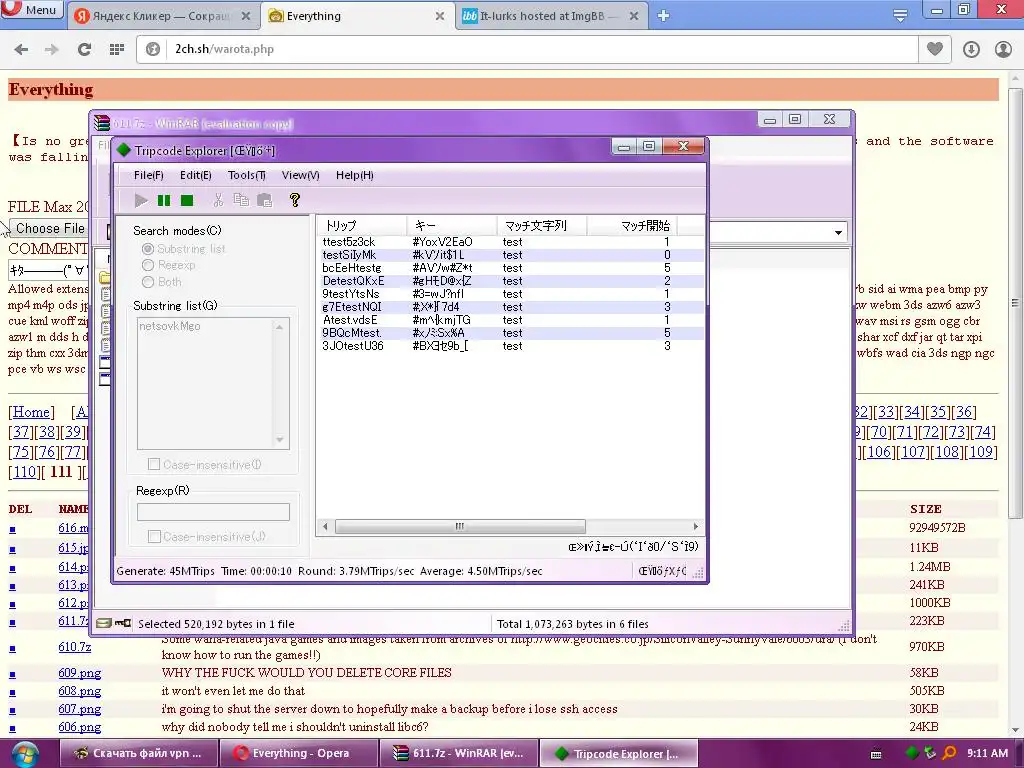Bookmark page with heart icon
1024x768 pixels.
click(x=935, y=49)
